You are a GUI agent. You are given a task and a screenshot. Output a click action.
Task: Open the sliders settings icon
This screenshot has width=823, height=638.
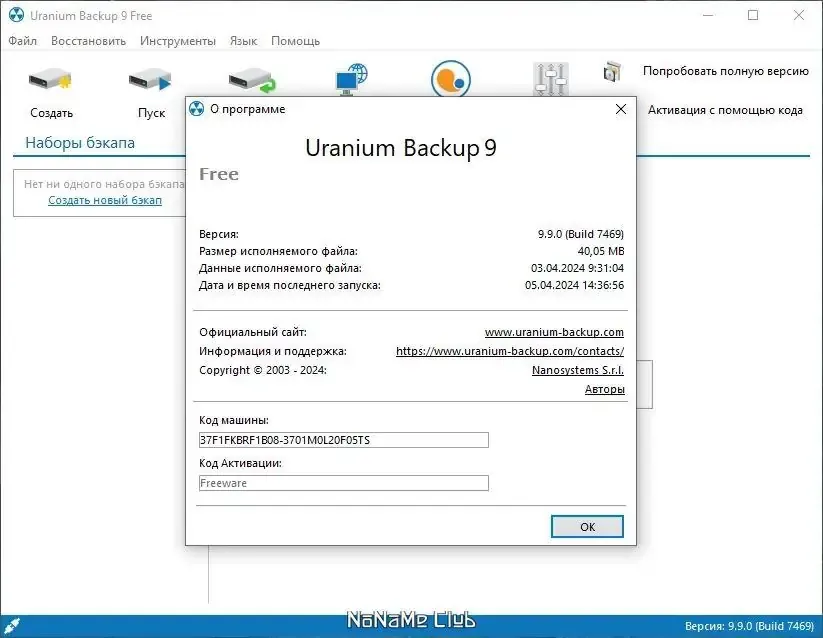[x=551, y=79]
